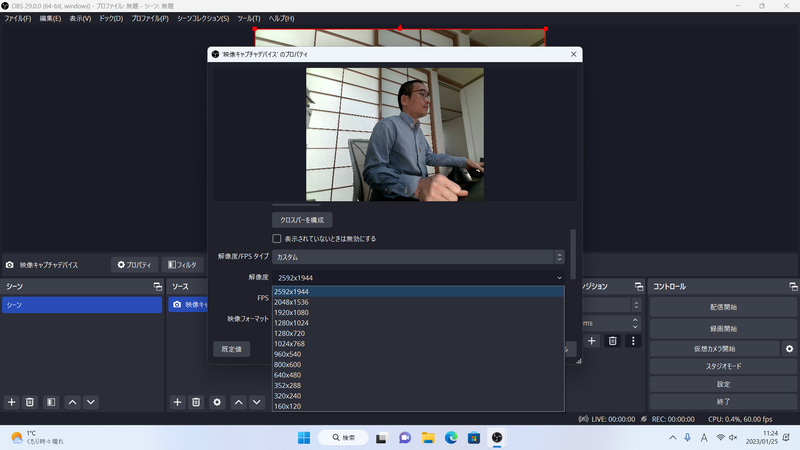Open Task View from taskbar
This screenshot has width=800, height=450.
381,438
